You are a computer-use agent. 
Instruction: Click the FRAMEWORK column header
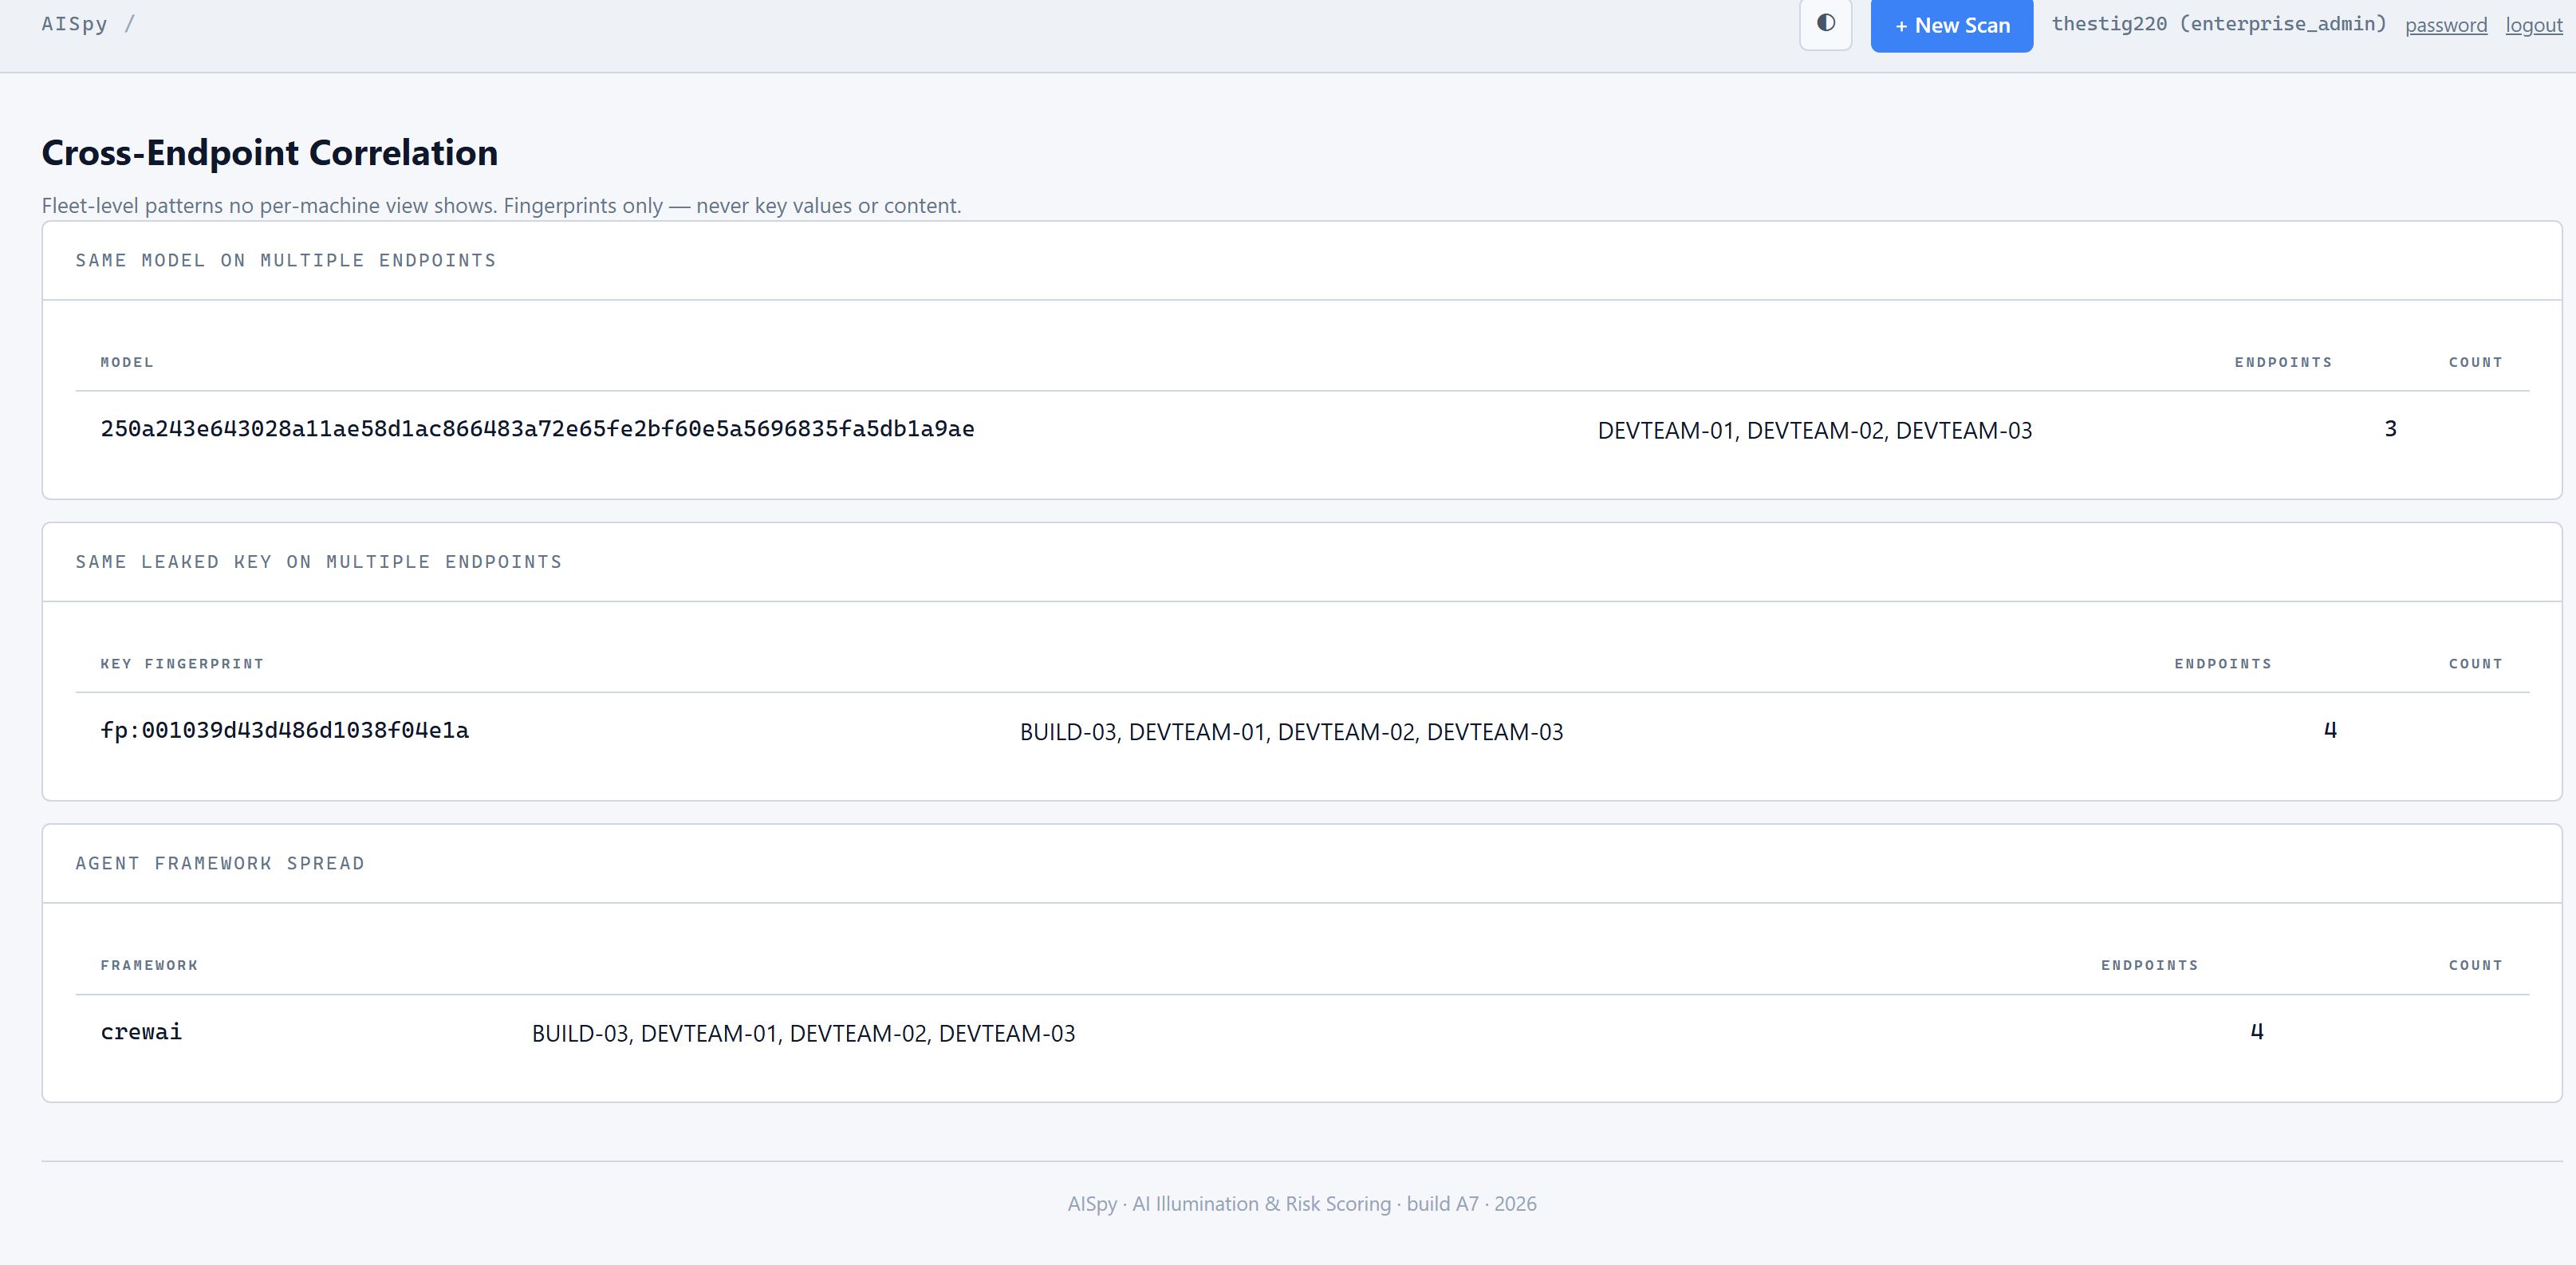pyautogui.click(x=149, y=965)
